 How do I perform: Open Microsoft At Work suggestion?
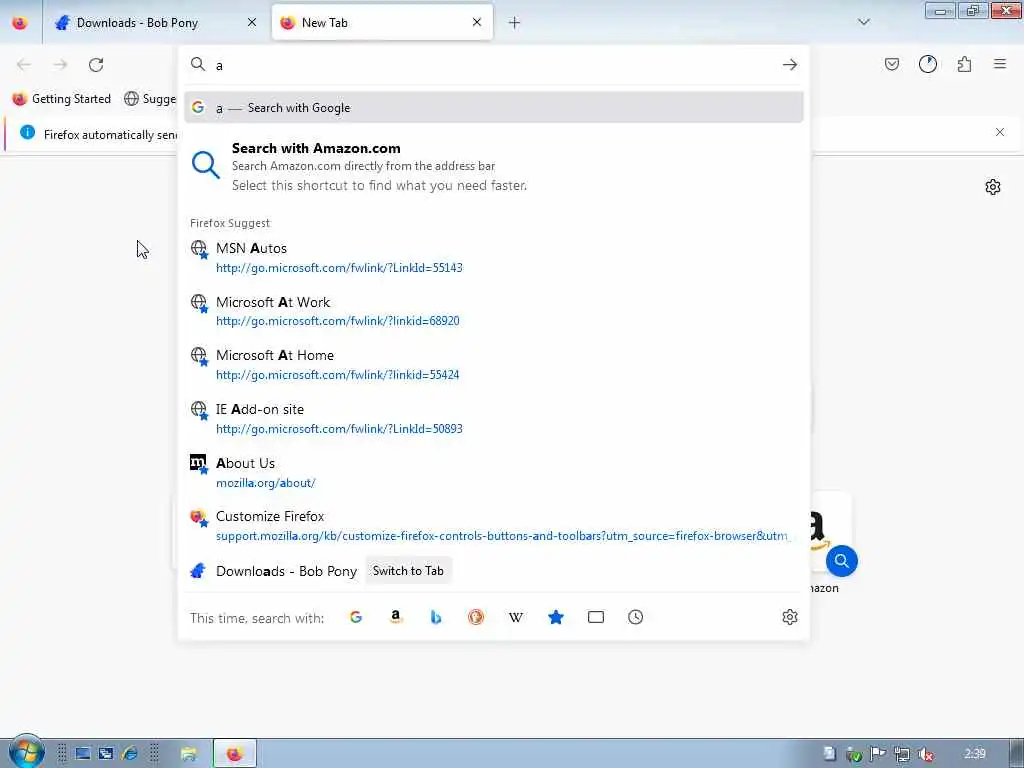494,311
